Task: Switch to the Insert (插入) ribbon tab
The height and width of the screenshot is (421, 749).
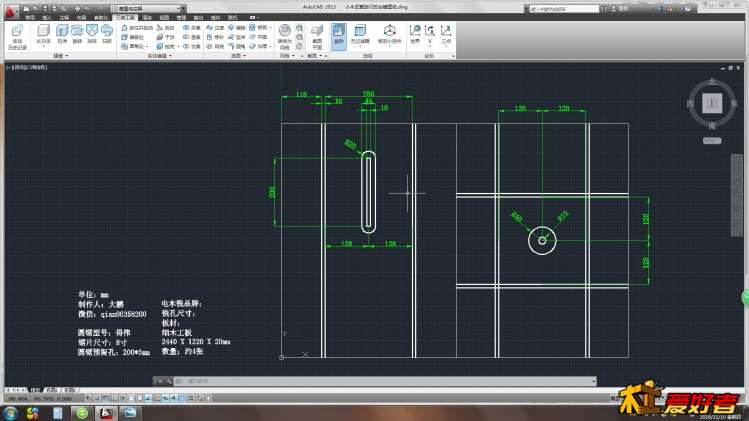Action: point(46,17)
